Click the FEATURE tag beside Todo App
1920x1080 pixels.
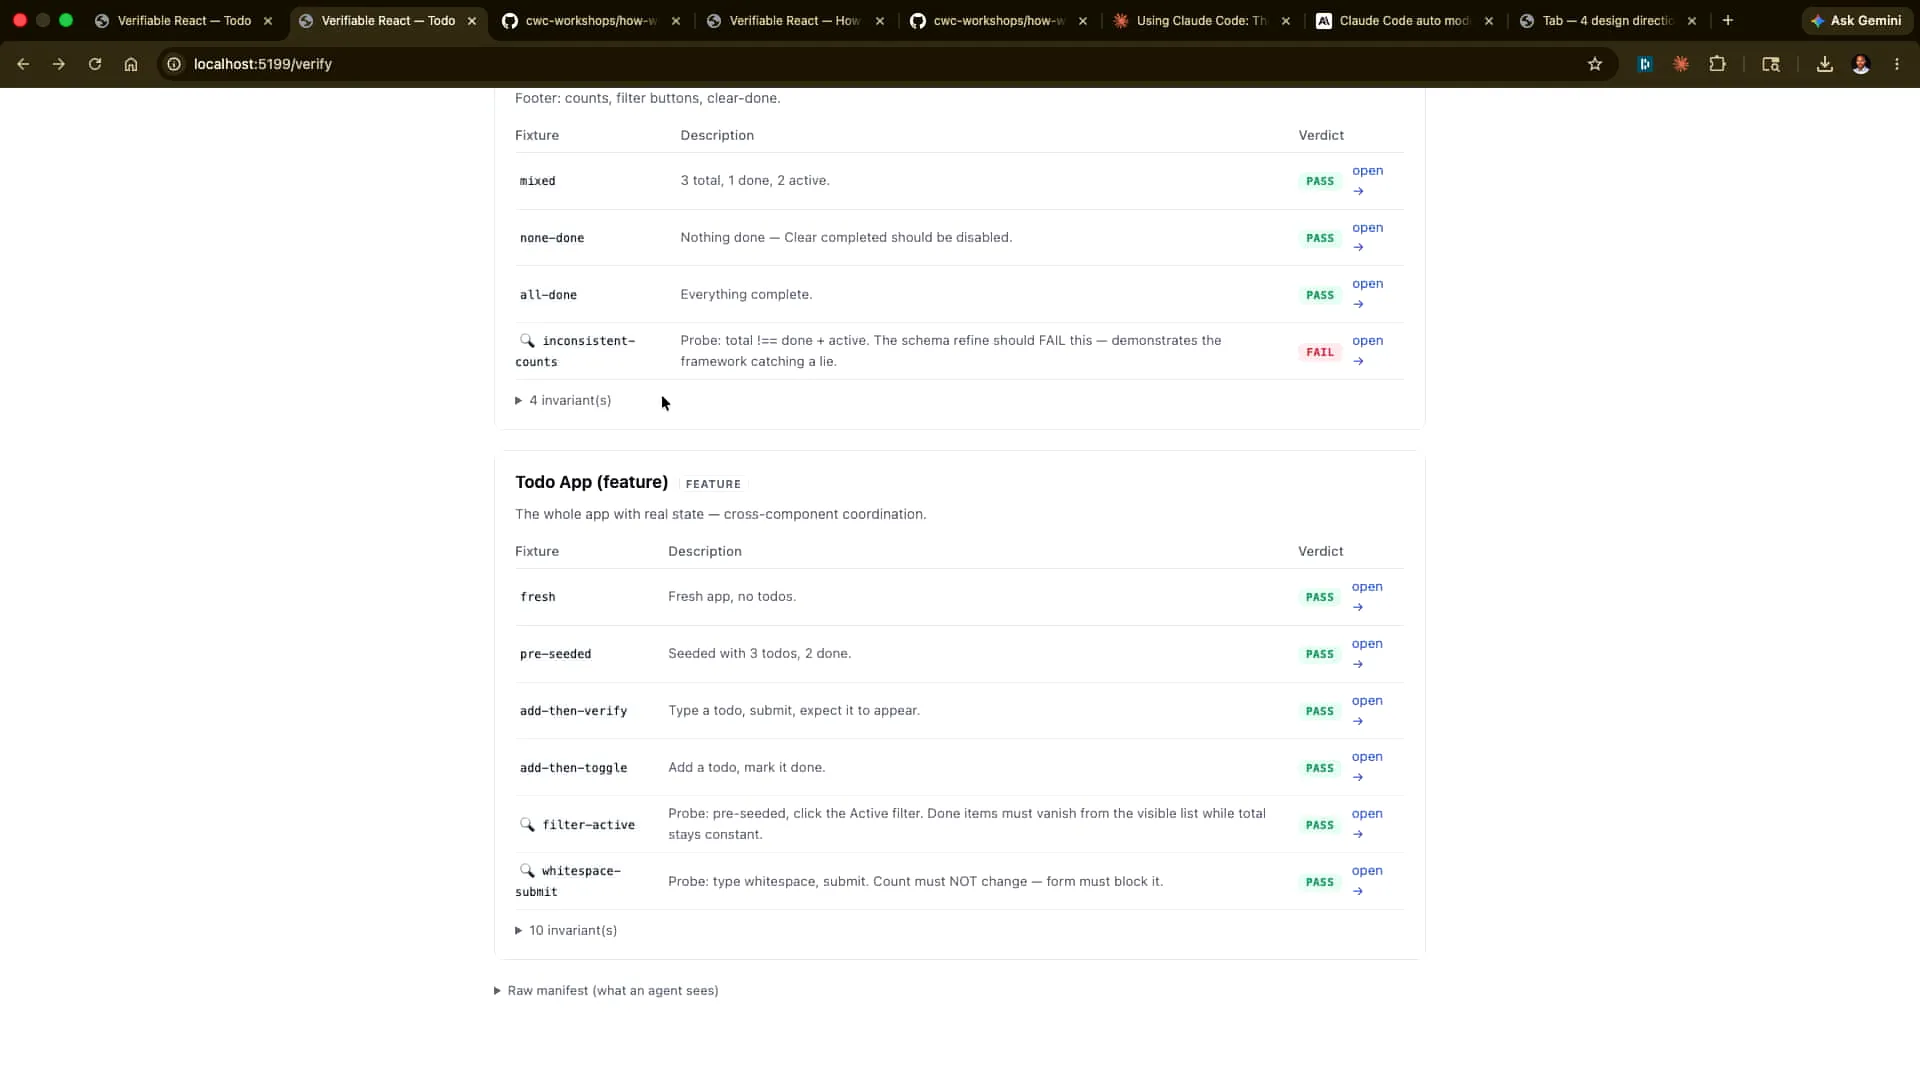[713, 484]
